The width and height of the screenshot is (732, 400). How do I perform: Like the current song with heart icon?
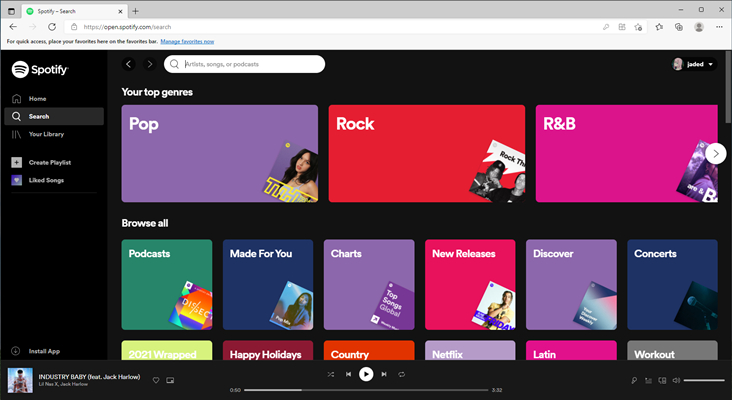pos(156,380)
